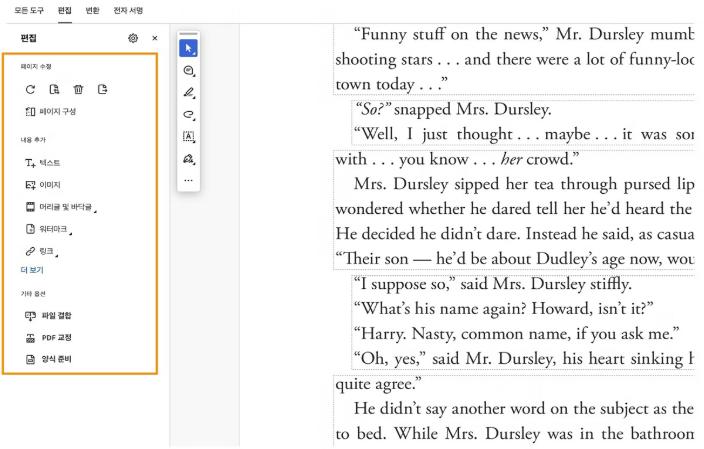Click the line starting "to bed. While Mrs. Dursley"
704x449 pixels.
(x=515, y=434)
